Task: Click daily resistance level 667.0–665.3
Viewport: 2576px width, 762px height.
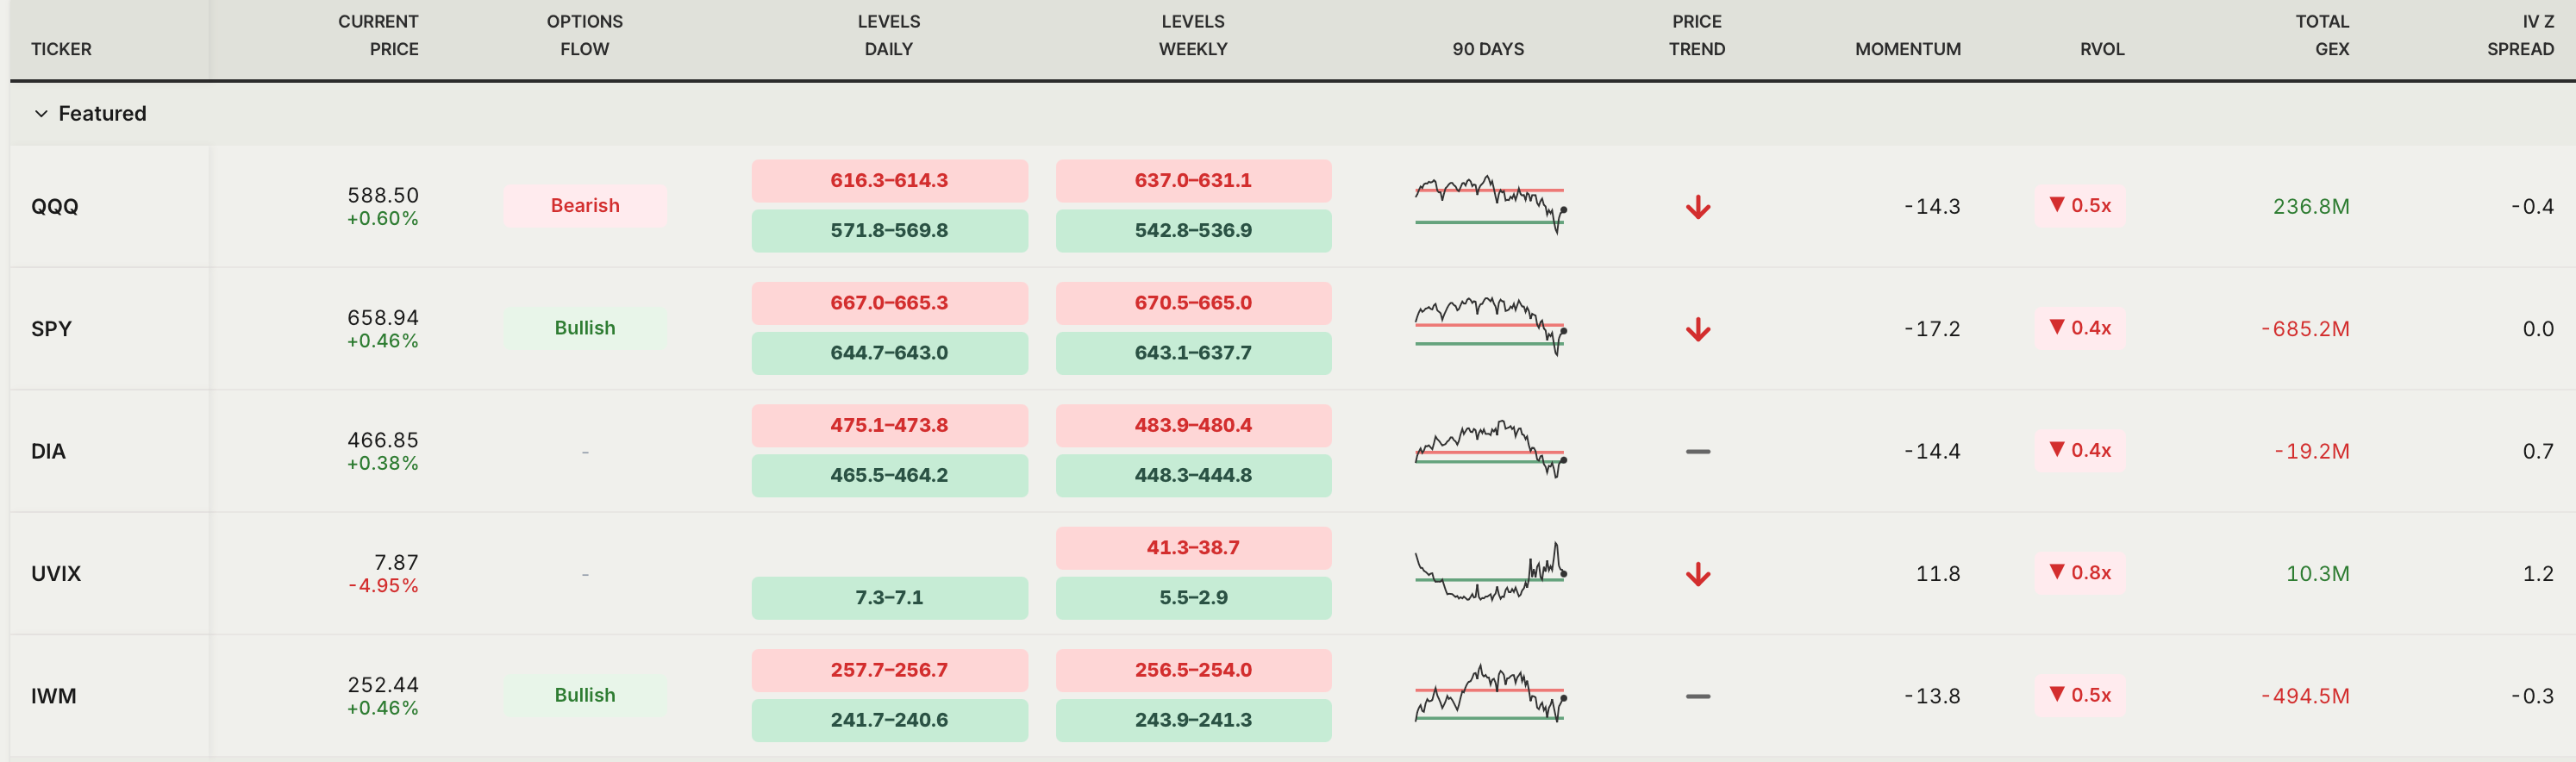Action: click(889, 303)
